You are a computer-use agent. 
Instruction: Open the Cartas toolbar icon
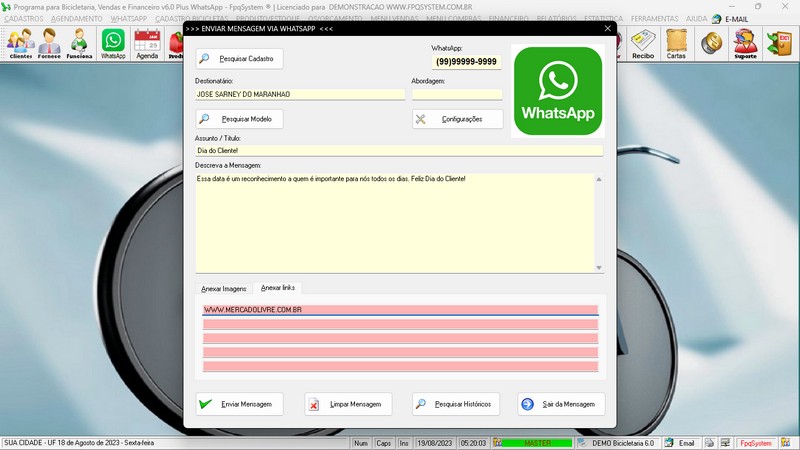click(676, 43)
